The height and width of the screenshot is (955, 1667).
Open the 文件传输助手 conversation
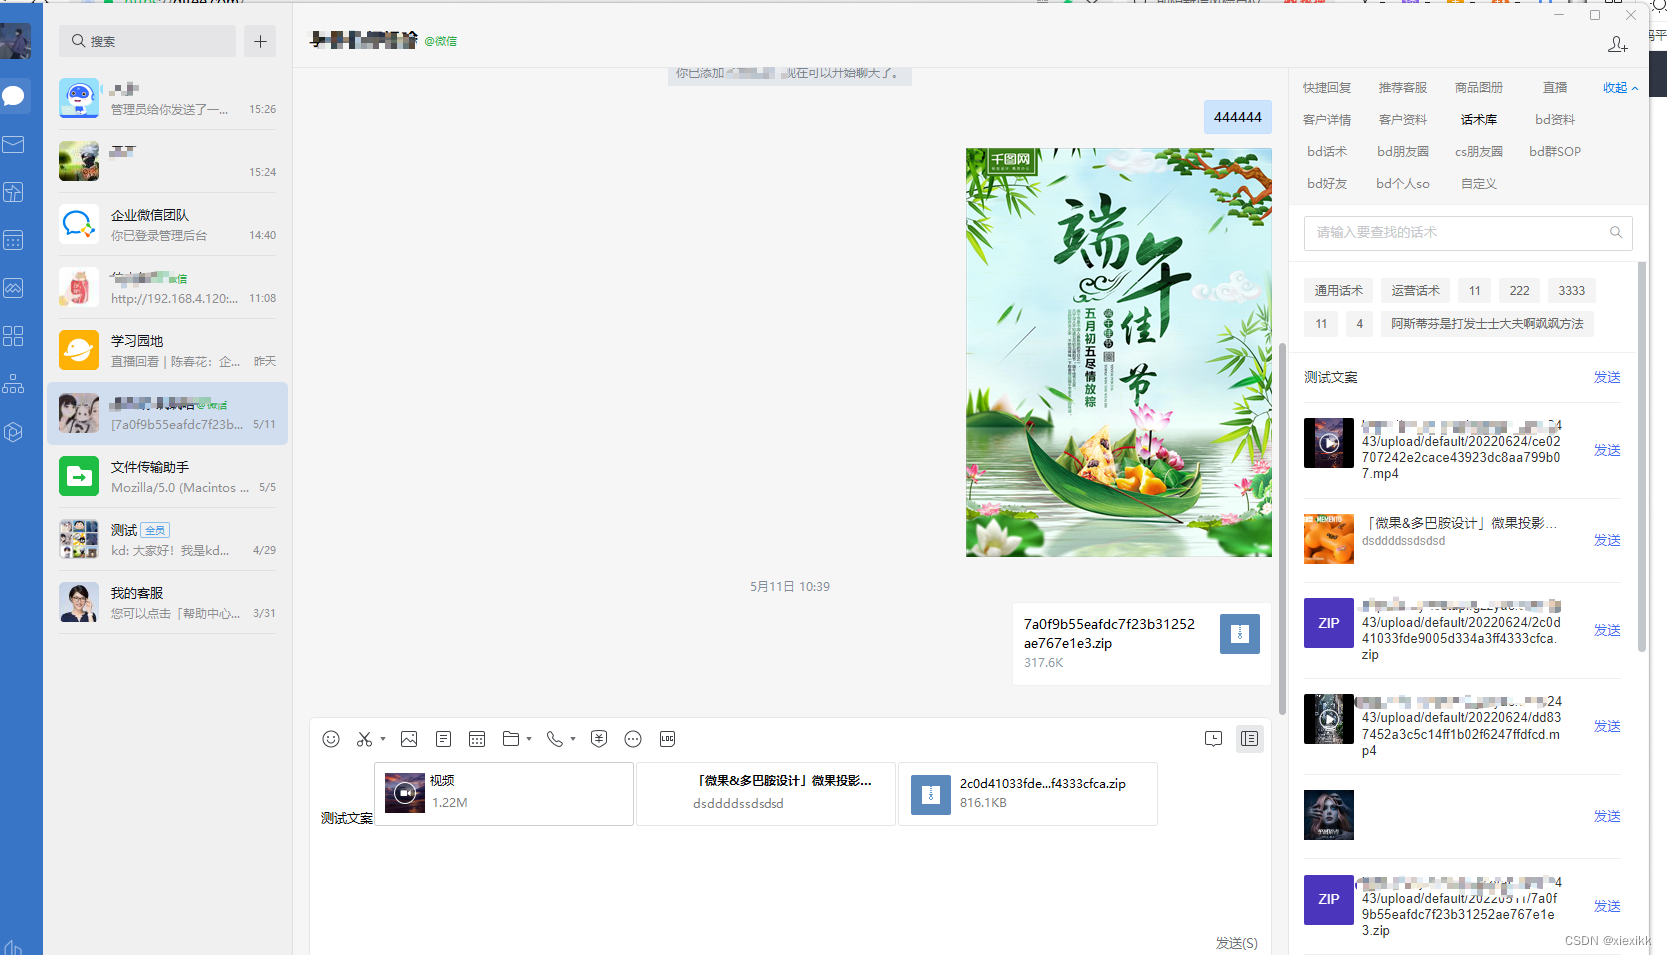(x=167, y=477)
